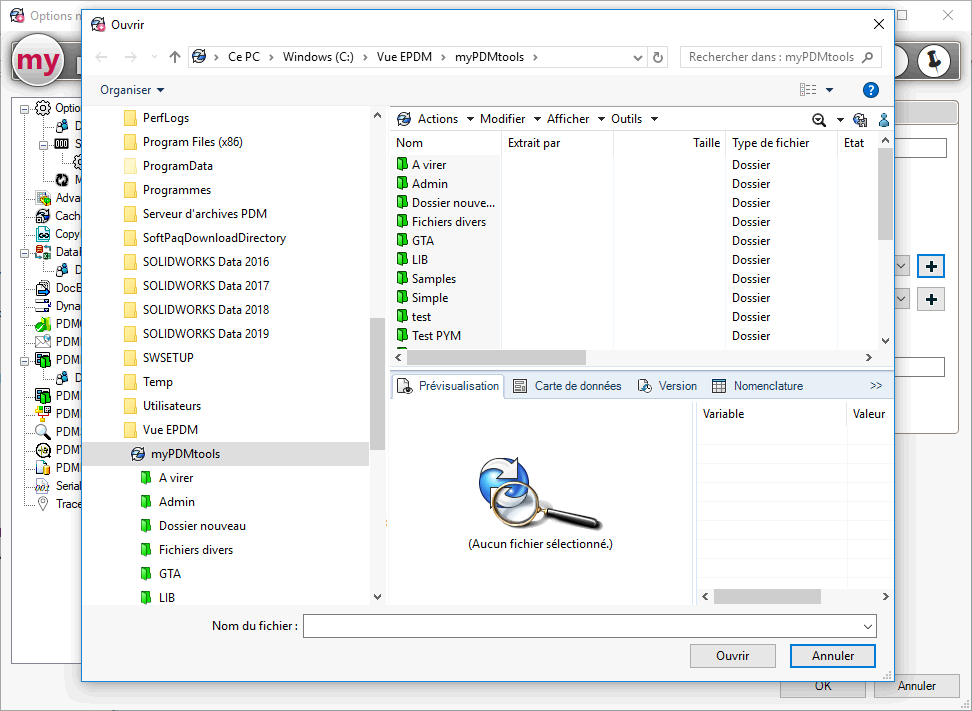Open the Organiser dropdown
The height and width of the screenshot is (711, 972).
132,90
